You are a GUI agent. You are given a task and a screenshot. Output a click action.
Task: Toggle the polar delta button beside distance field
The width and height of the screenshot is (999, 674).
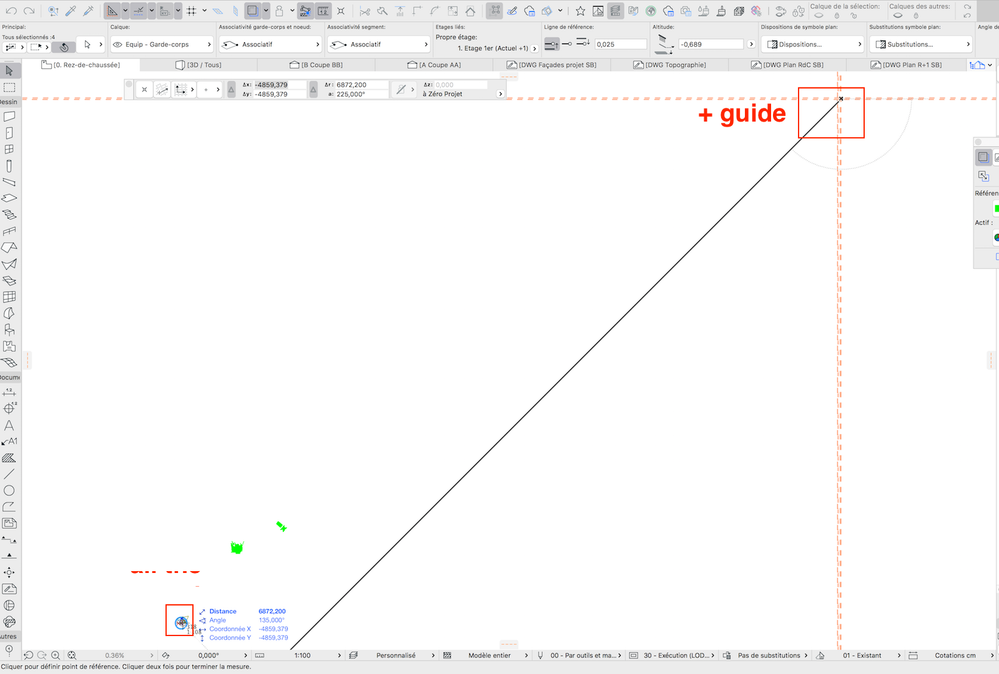[x=313, y=89]
